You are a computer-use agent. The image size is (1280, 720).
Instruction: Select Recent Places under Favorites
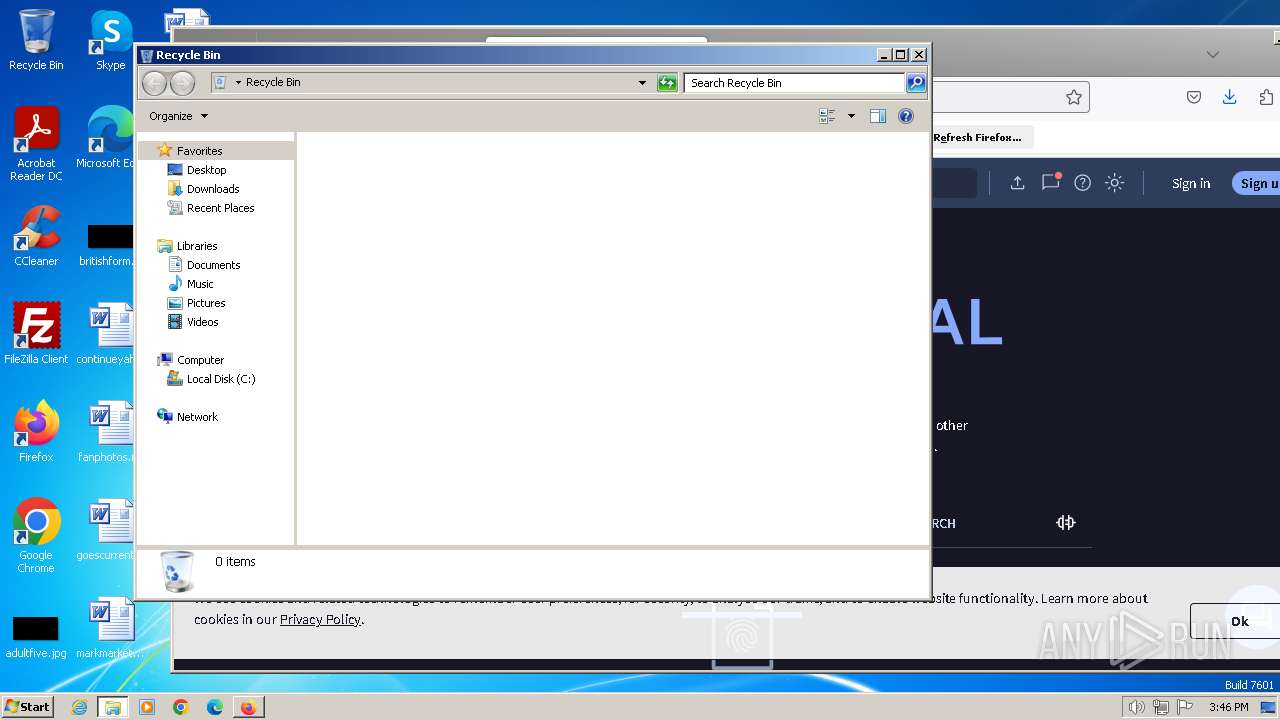[220, 208]
